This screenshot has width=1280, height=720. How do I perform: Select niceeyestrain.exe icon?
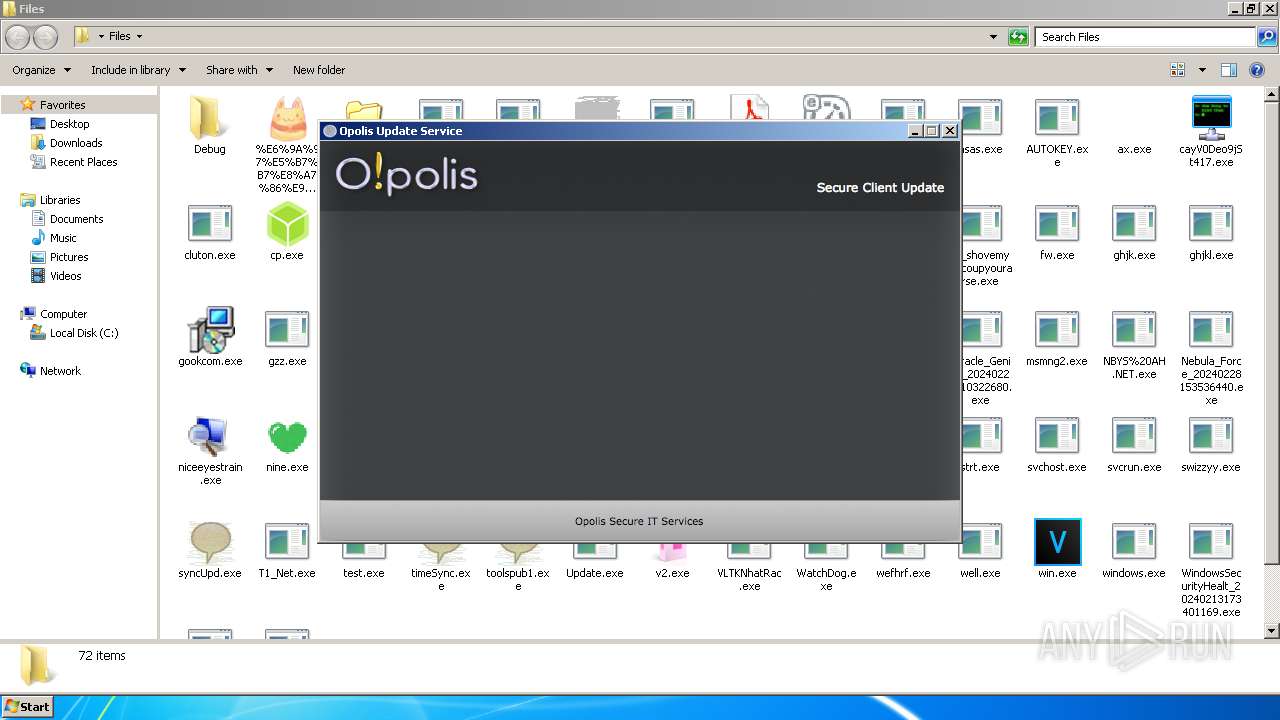(x=209, y=437)
